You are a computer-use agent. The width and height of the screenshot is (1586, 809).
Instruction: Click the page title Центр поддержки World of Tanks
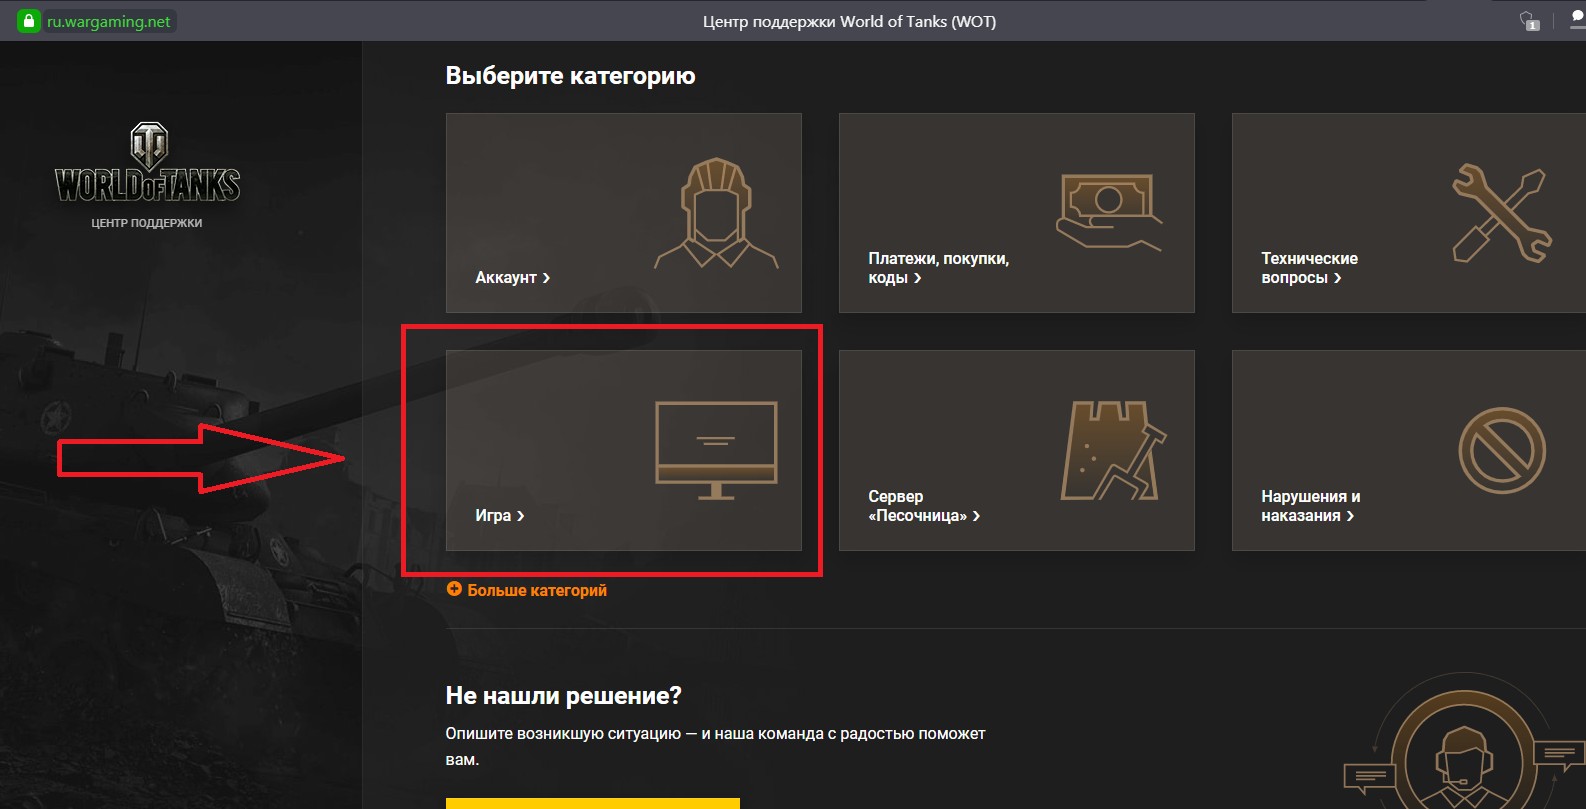tap(849, 21)
